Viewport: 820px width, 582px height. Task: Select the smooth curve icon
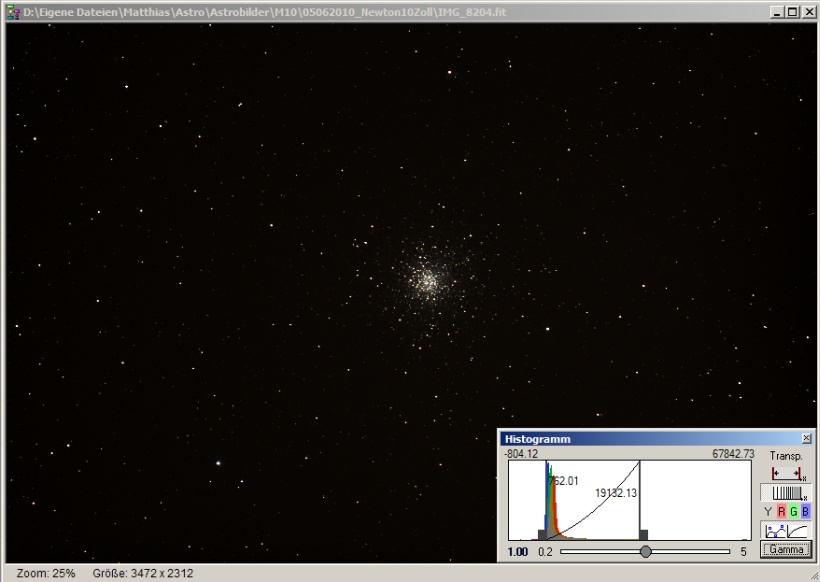(797, 531)
